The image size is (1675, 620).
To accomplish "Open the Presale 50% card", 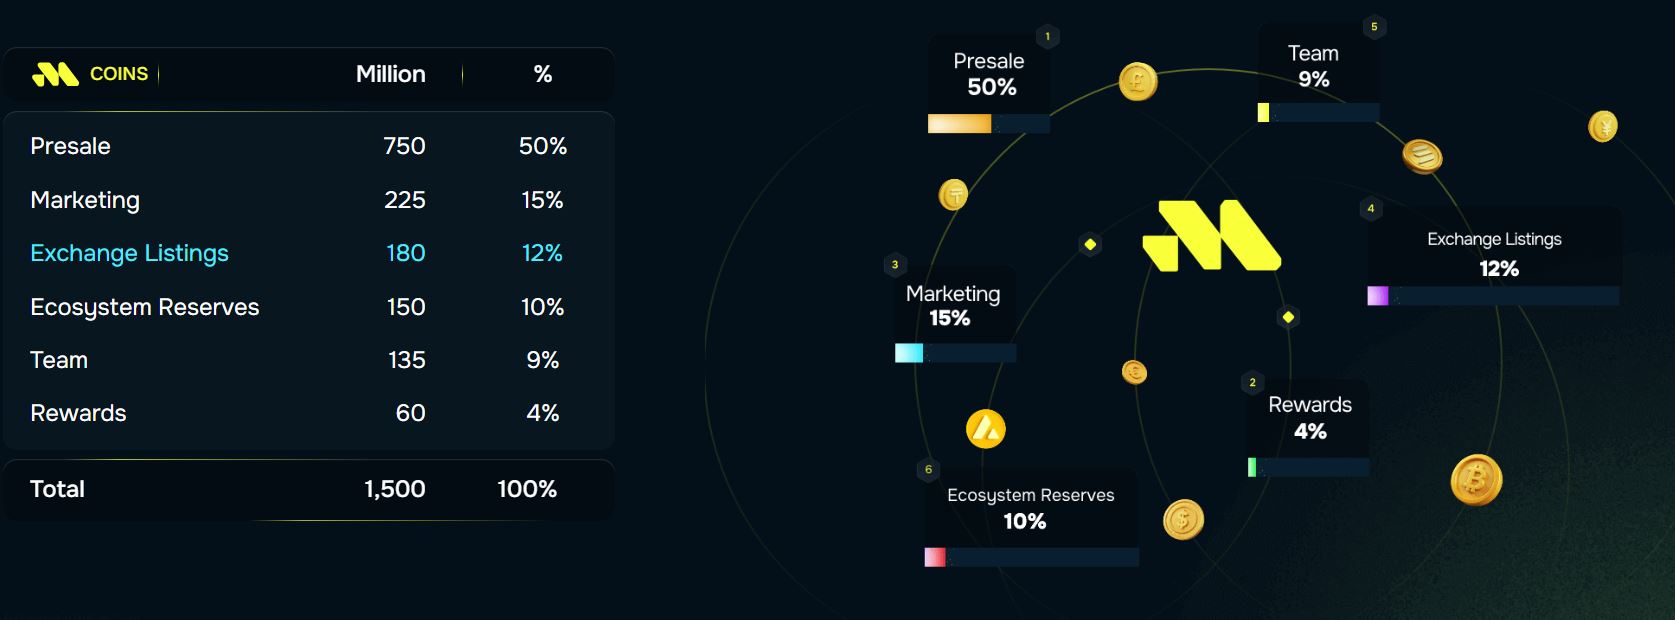I will point(989,75).
